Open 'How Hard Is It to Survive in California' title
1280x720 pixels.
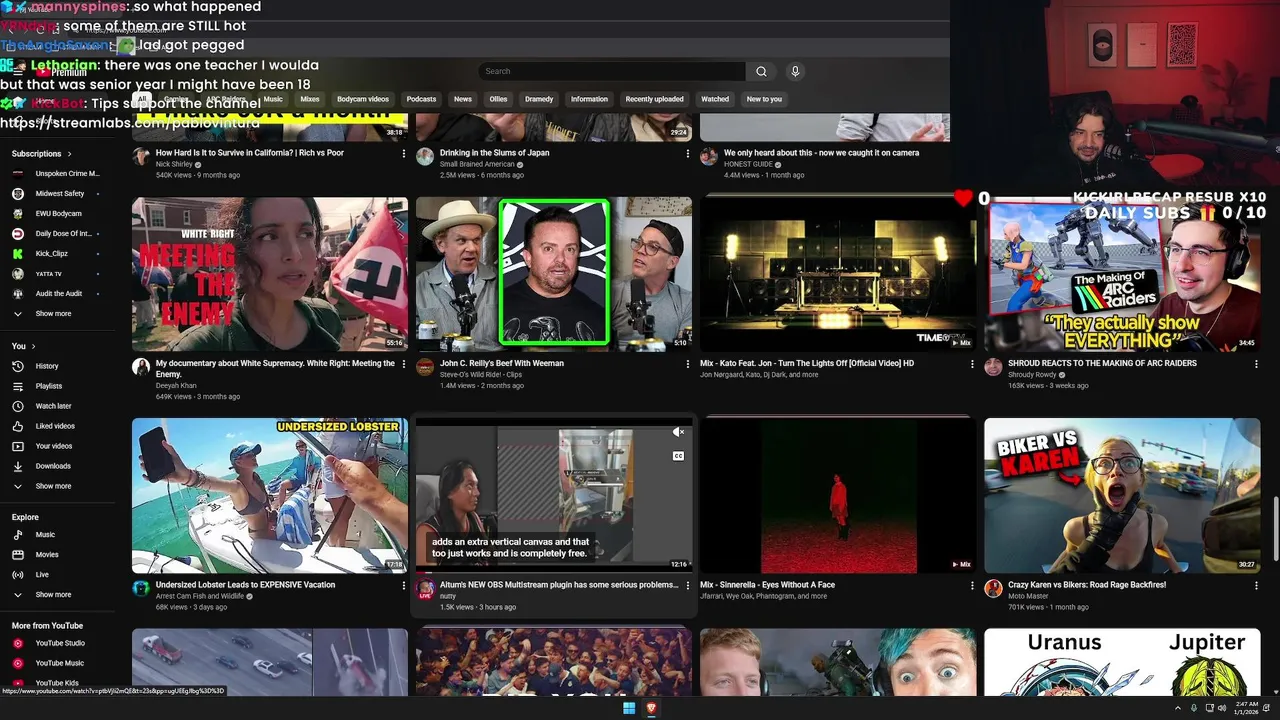click(x=250, y=153)
